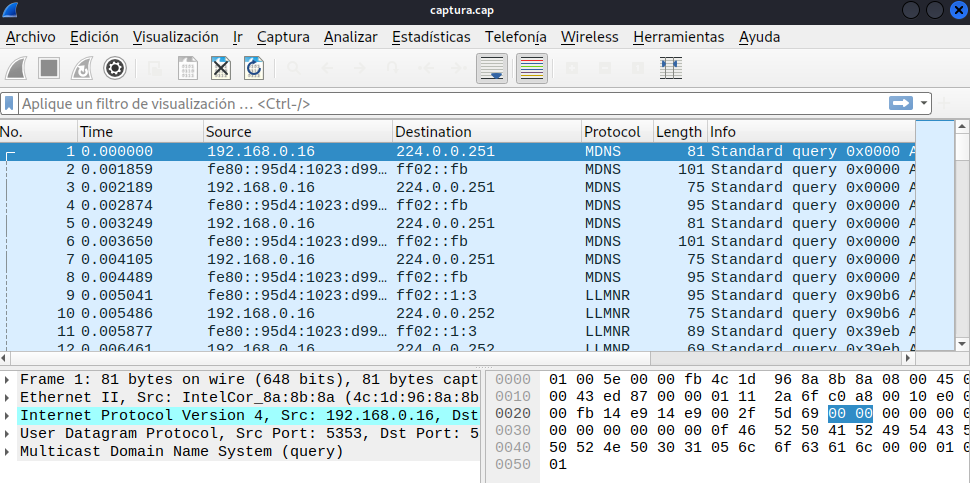Jump to the last packet

tap(458, 68)
